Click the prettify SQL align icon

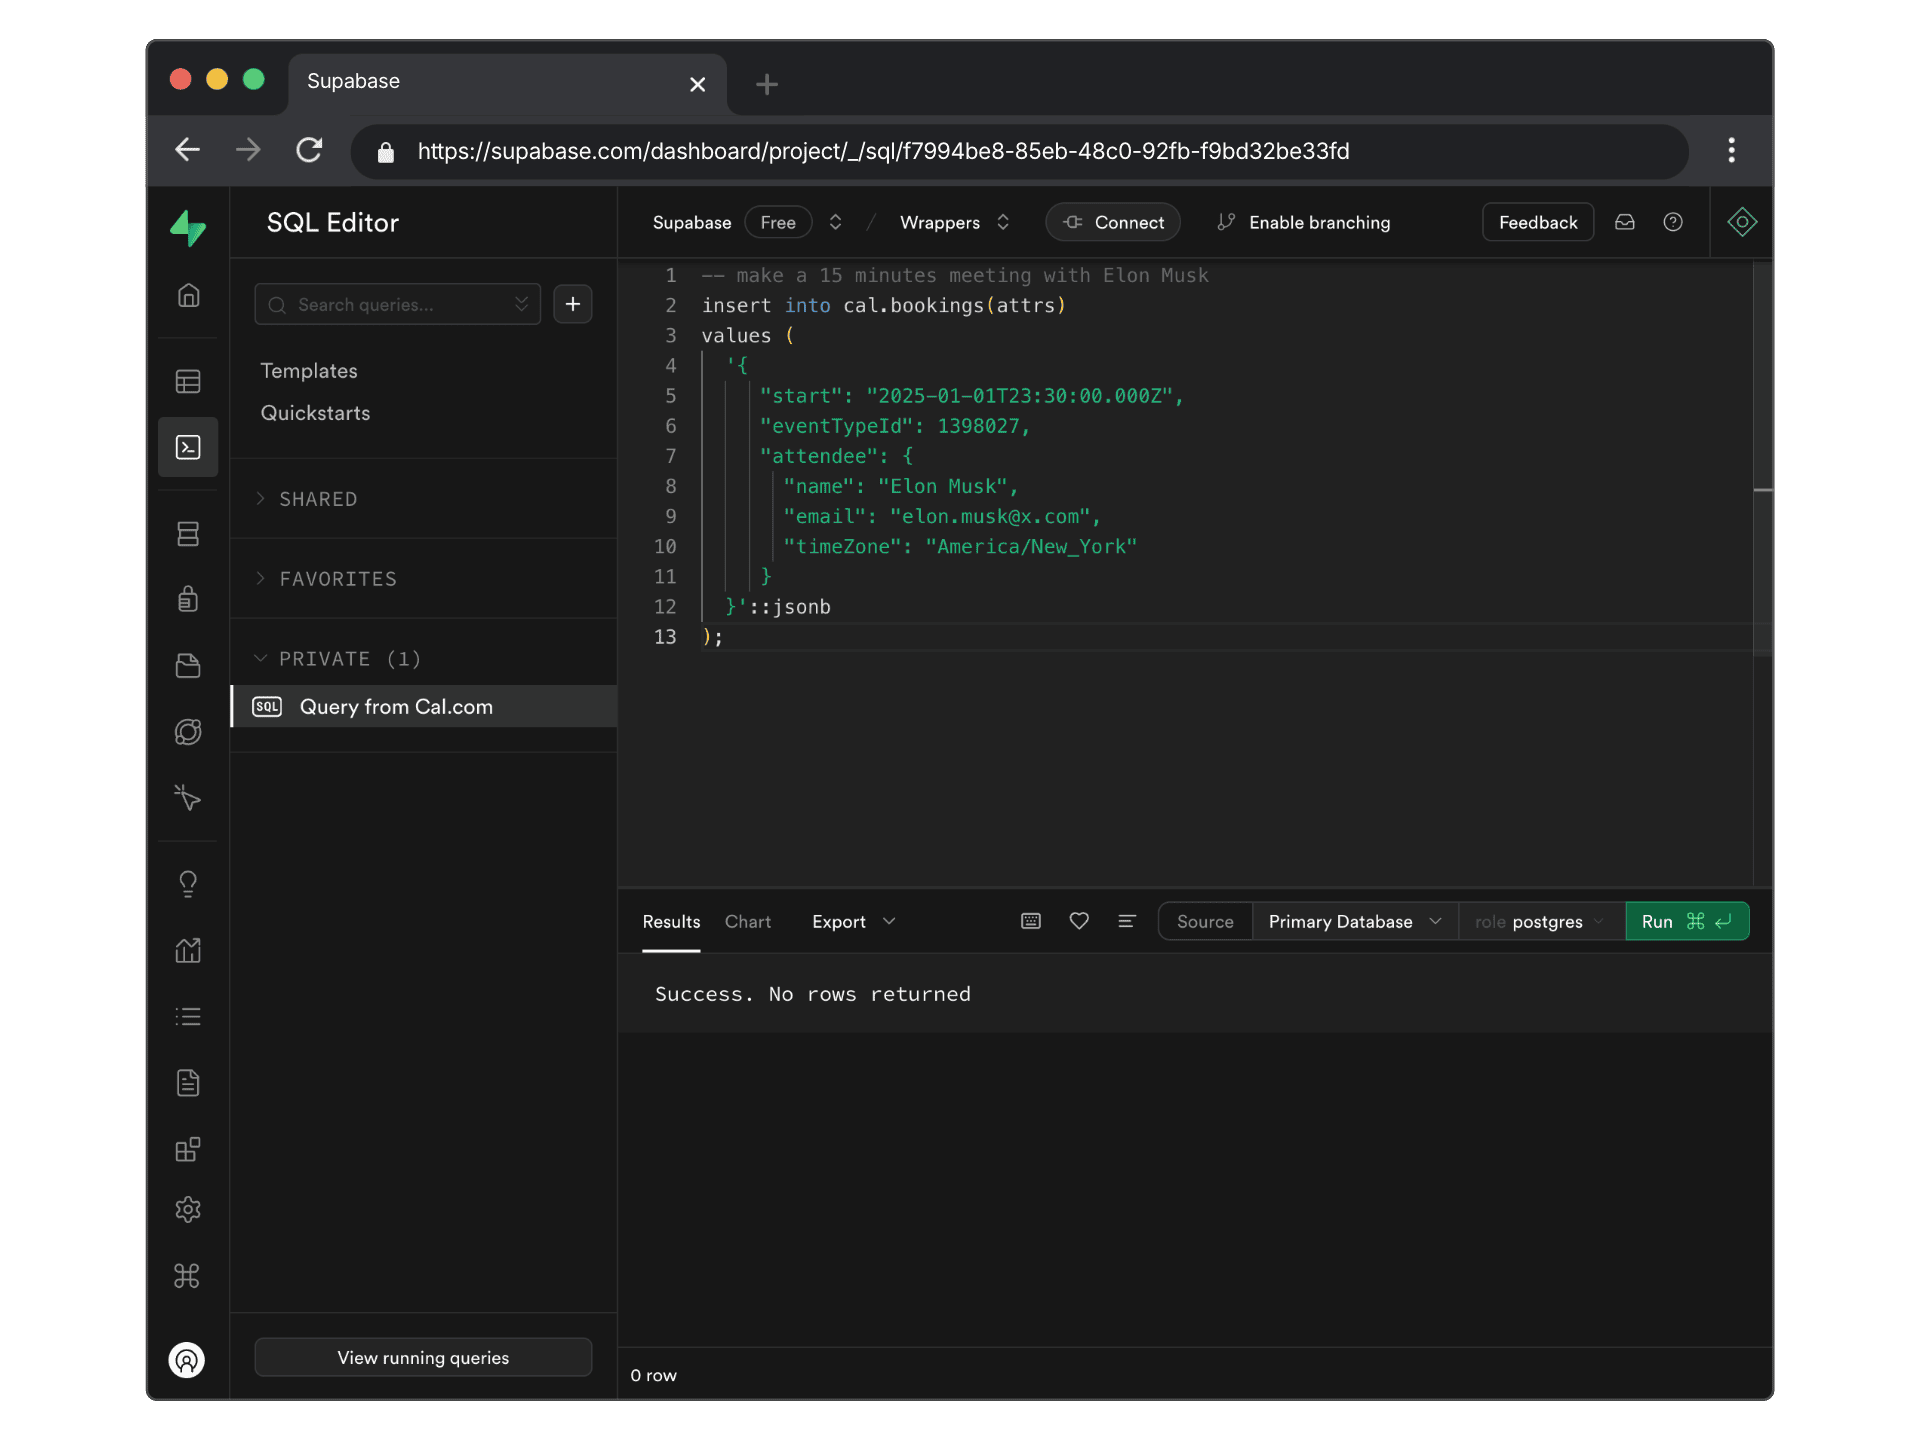point(1127,921)
